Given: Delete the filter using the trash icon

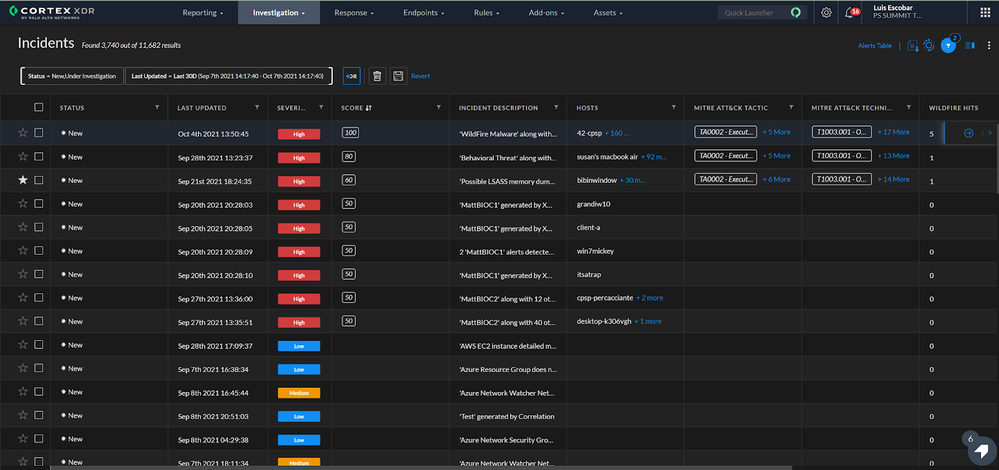Looking at the screenshot, I should pyautogui.click(x=377, y=76).
